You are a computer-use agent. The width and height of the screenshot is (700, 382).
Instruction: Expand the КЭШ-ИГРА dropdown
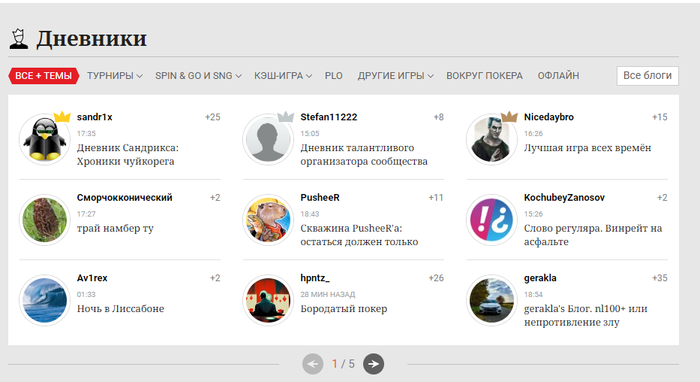(283, 76)
